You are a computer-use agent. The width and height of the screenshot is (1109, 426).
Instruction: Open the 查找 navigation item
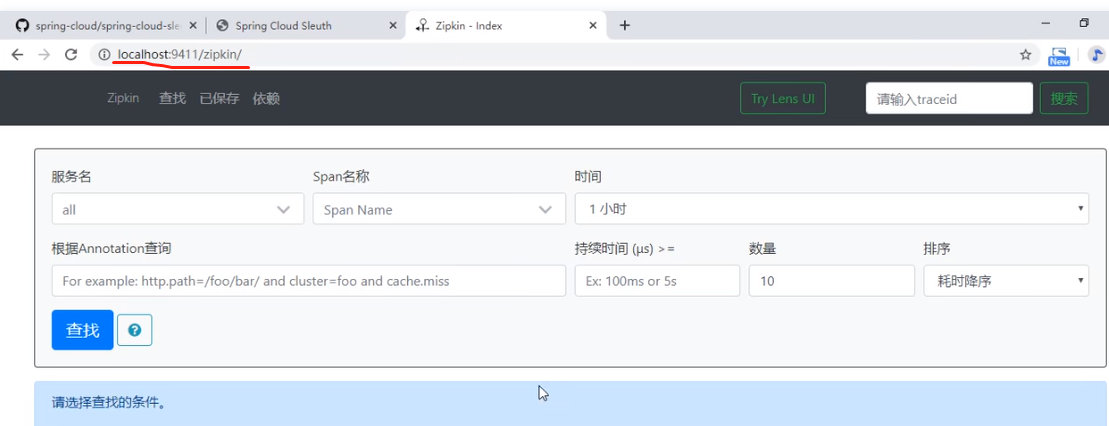[173, 98]
